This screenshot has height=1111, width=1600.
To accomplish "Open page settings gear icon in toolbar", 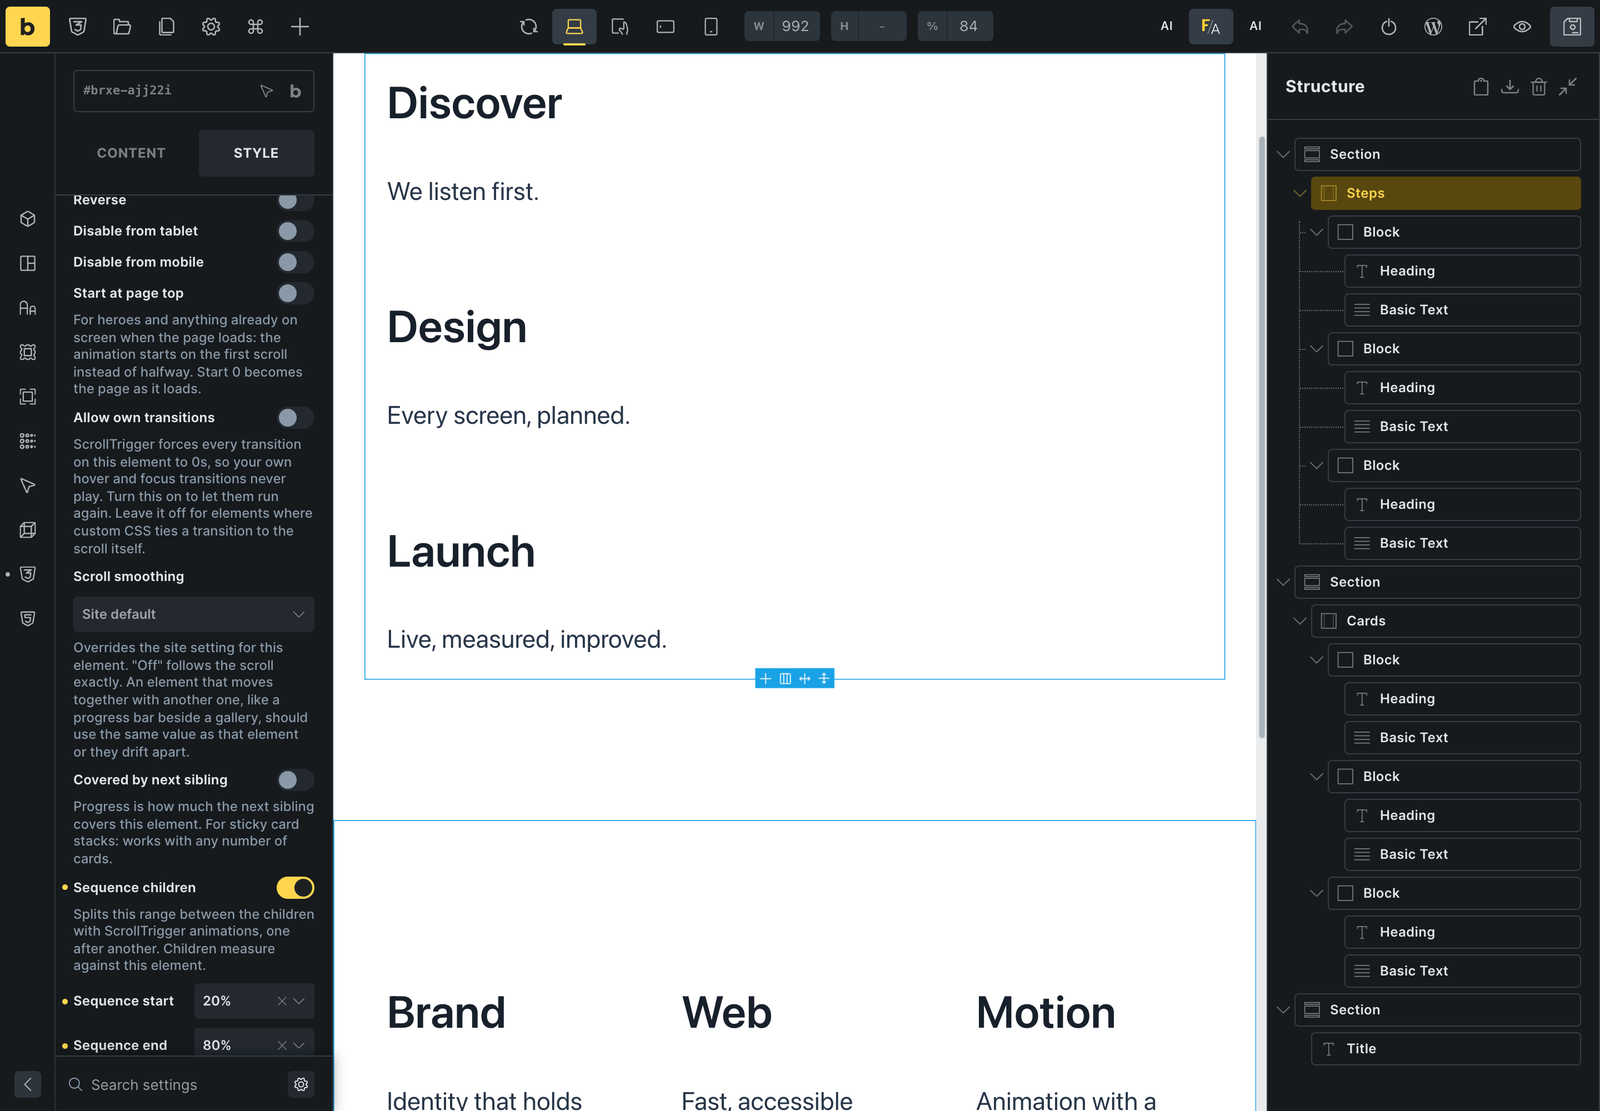I will pos(211,27).
